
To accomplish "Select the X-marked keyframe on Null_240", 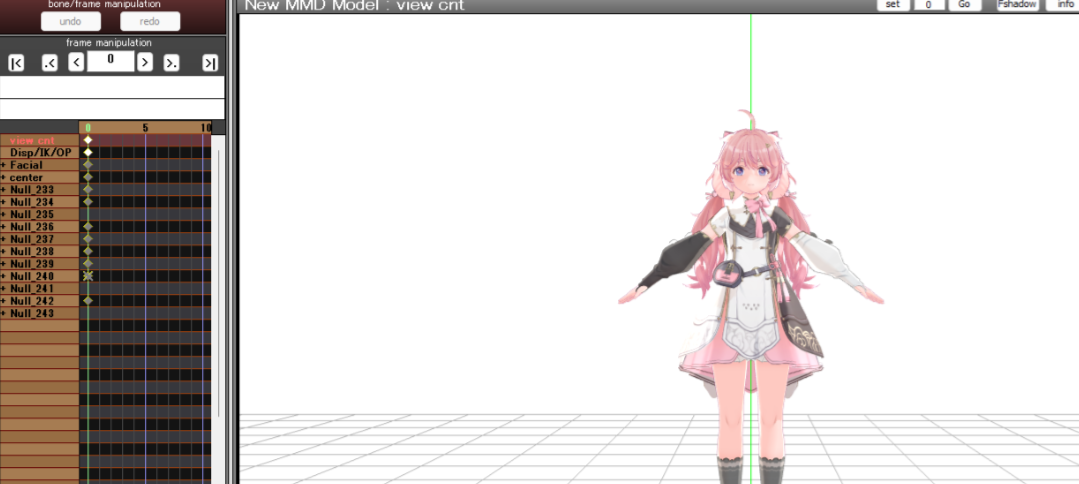I will pos(88,276).
